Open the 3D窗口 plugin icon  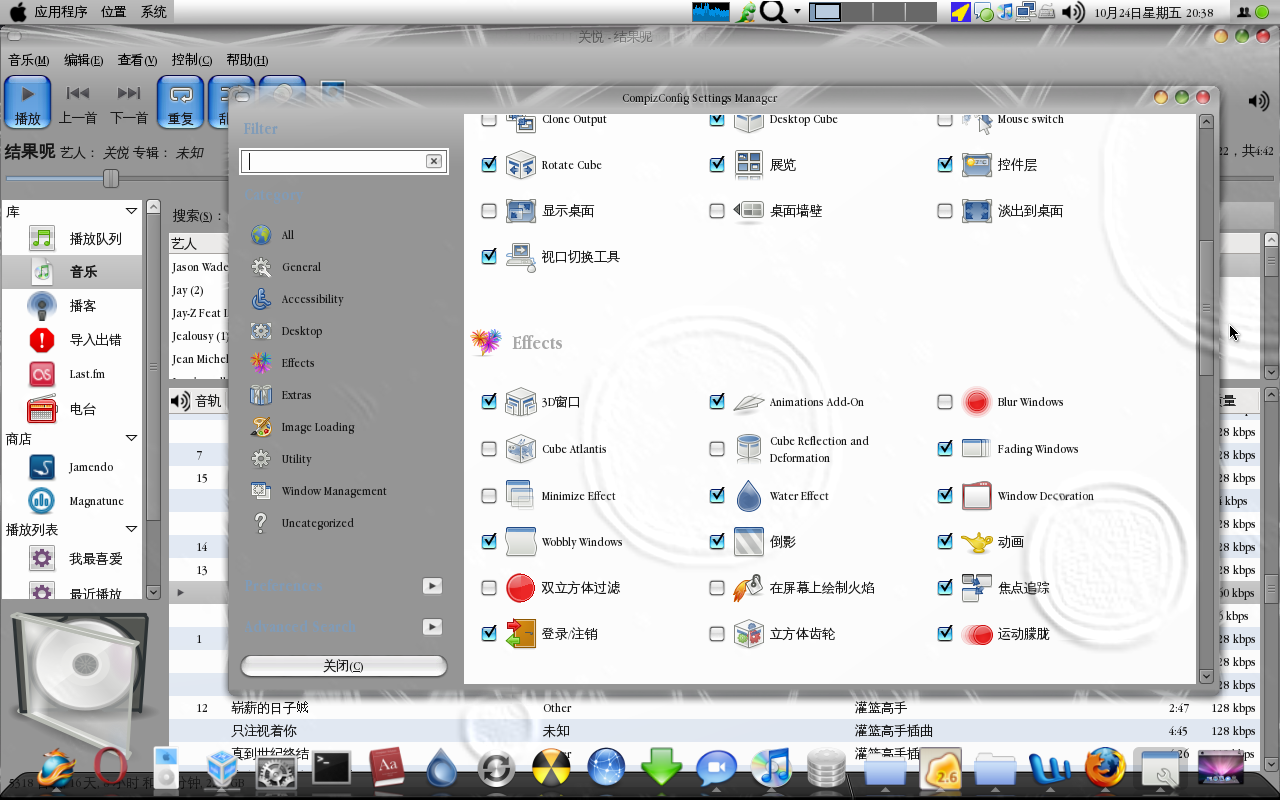coord(521,402)
